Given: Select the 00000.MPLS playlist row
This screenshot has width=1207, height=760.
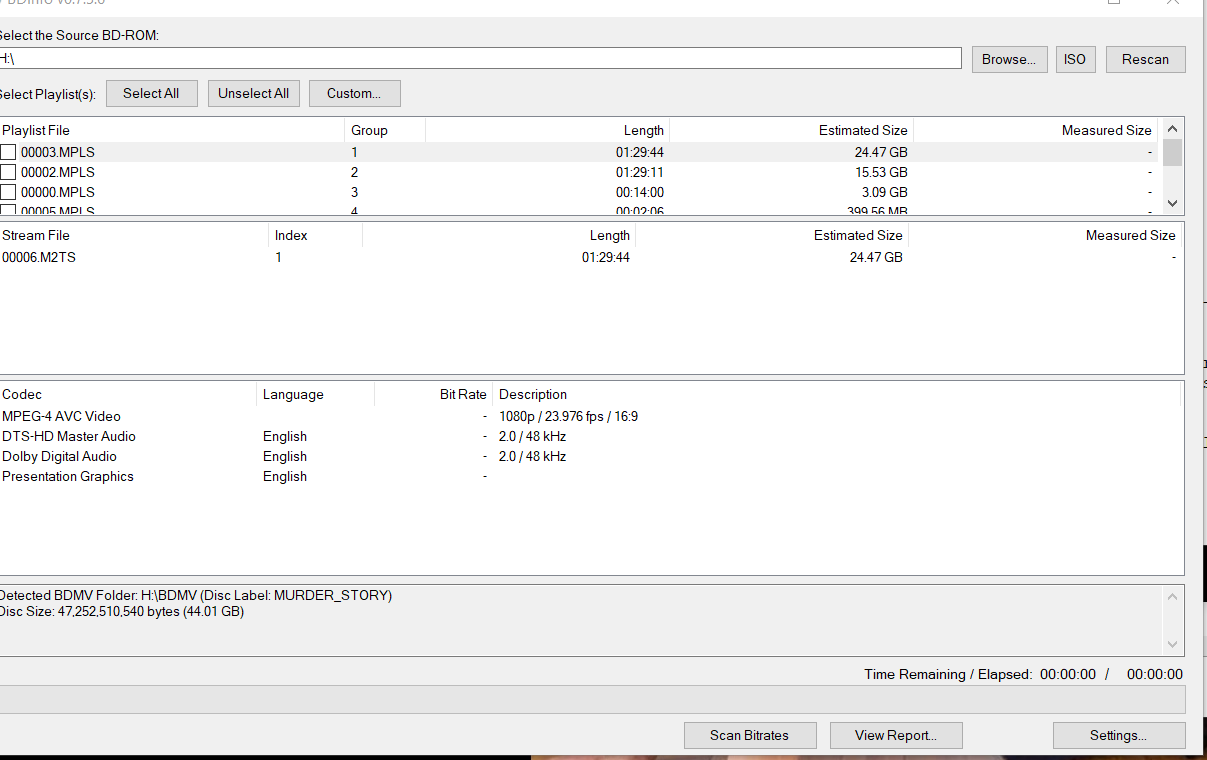Looking at the screenshot, I should point(579,192).
